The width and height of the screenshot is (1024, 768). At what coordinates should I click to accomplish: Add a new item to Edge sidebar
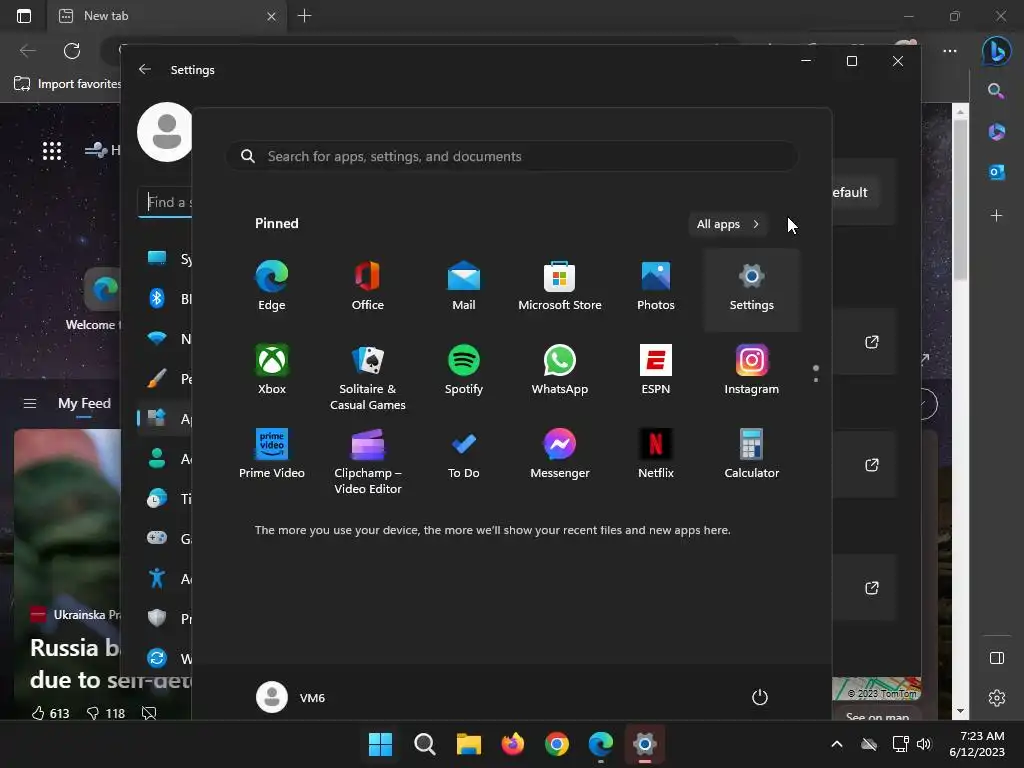point(996,216)
